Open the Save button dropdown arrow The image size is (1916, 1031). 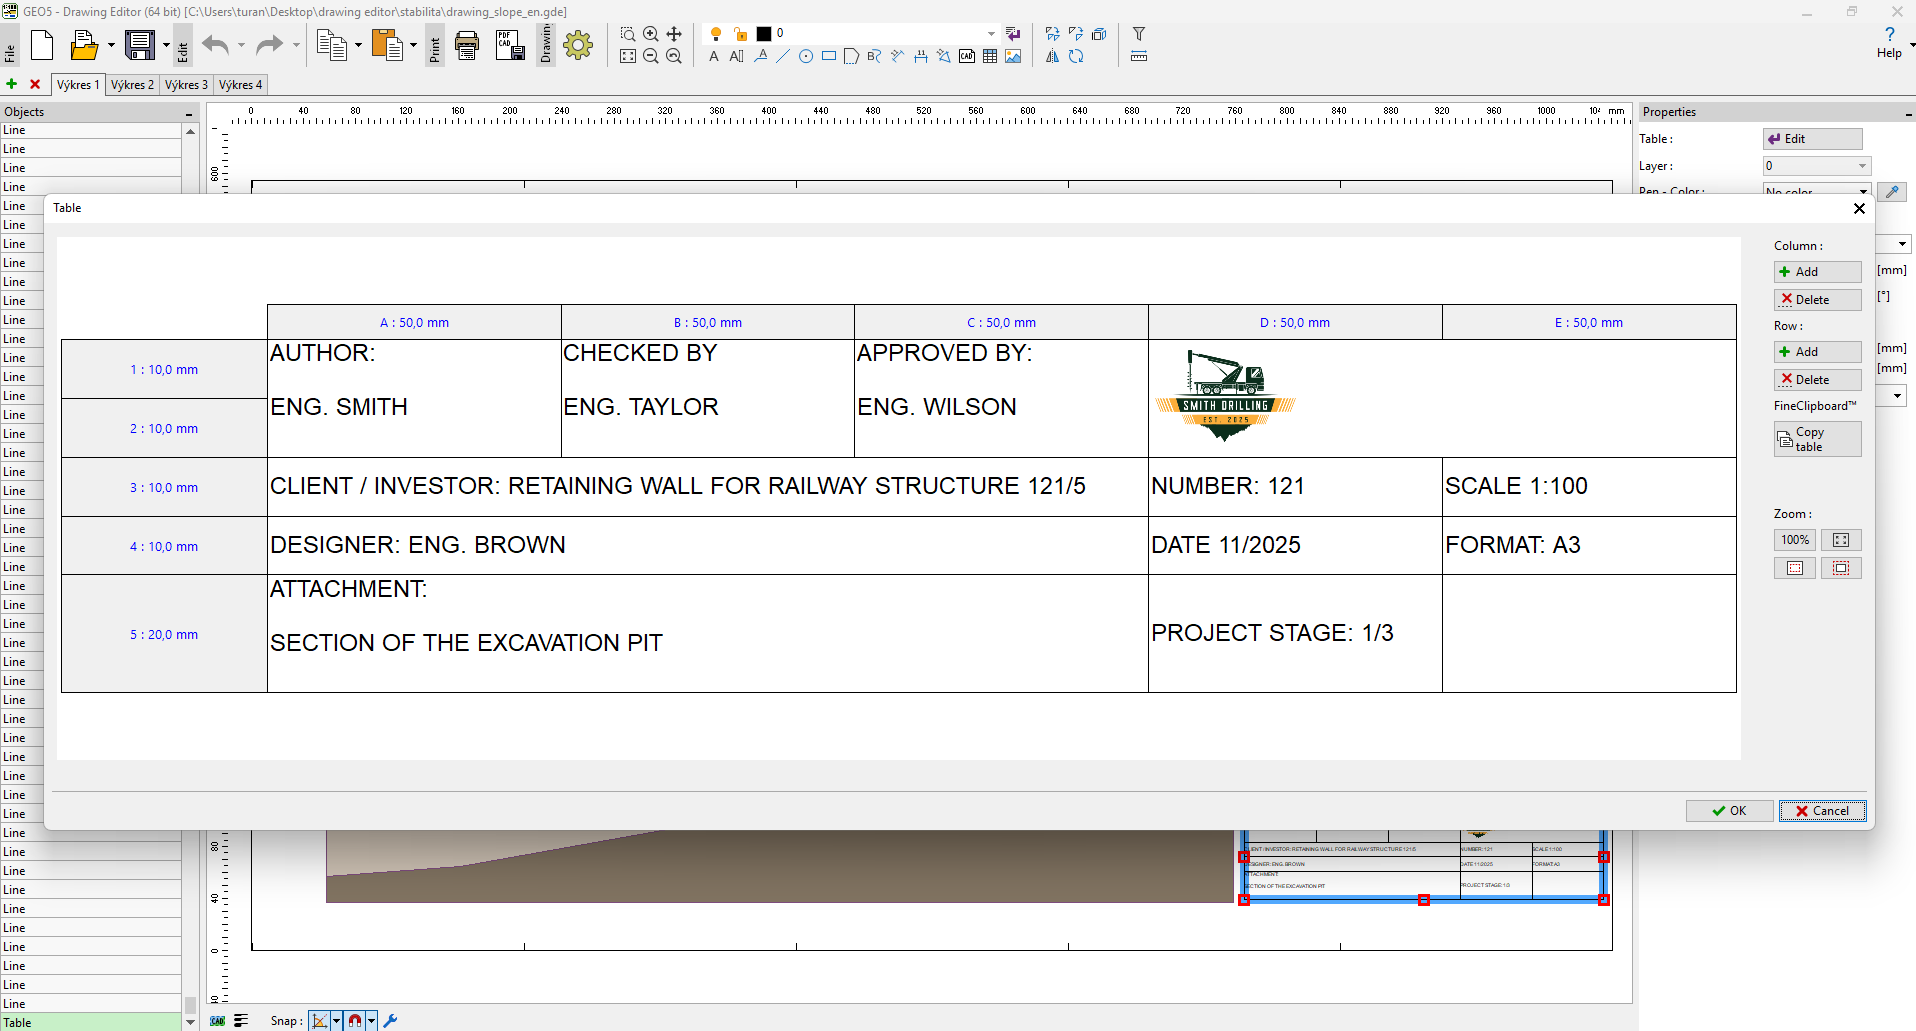pyautogui.click(x=166, y=45)
